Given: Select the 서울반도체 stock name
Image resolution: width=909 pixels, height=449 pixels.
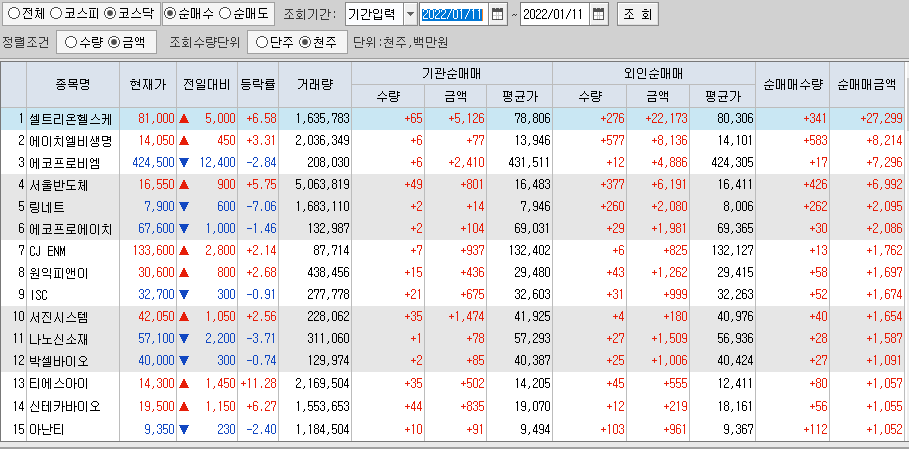Looking at the screenshot, I should click(58, 185).
